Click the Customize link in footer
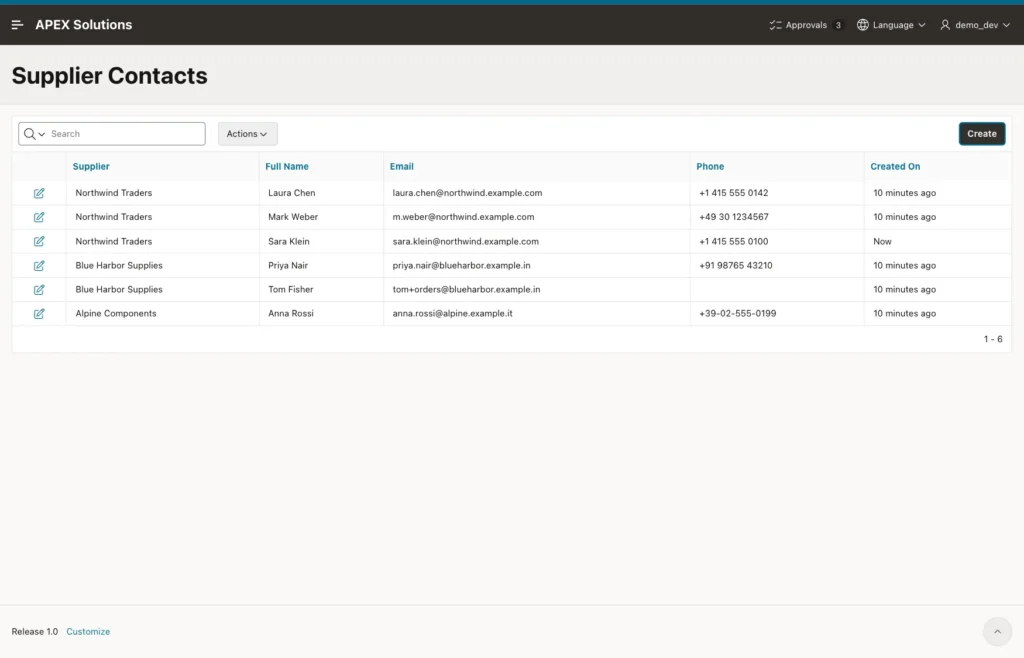This screenshot has width=1024, height=658. click(x=88, y=631)
